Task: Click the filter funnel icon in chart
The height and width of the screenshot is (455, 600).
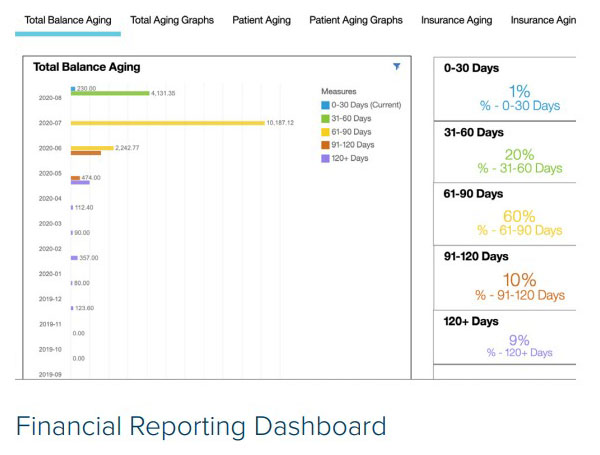Action: coord(397,67)
